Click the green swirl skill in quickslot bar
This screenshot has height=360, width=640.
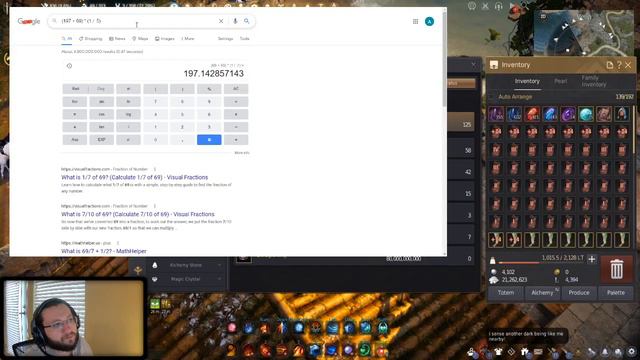tap(364, 350)
